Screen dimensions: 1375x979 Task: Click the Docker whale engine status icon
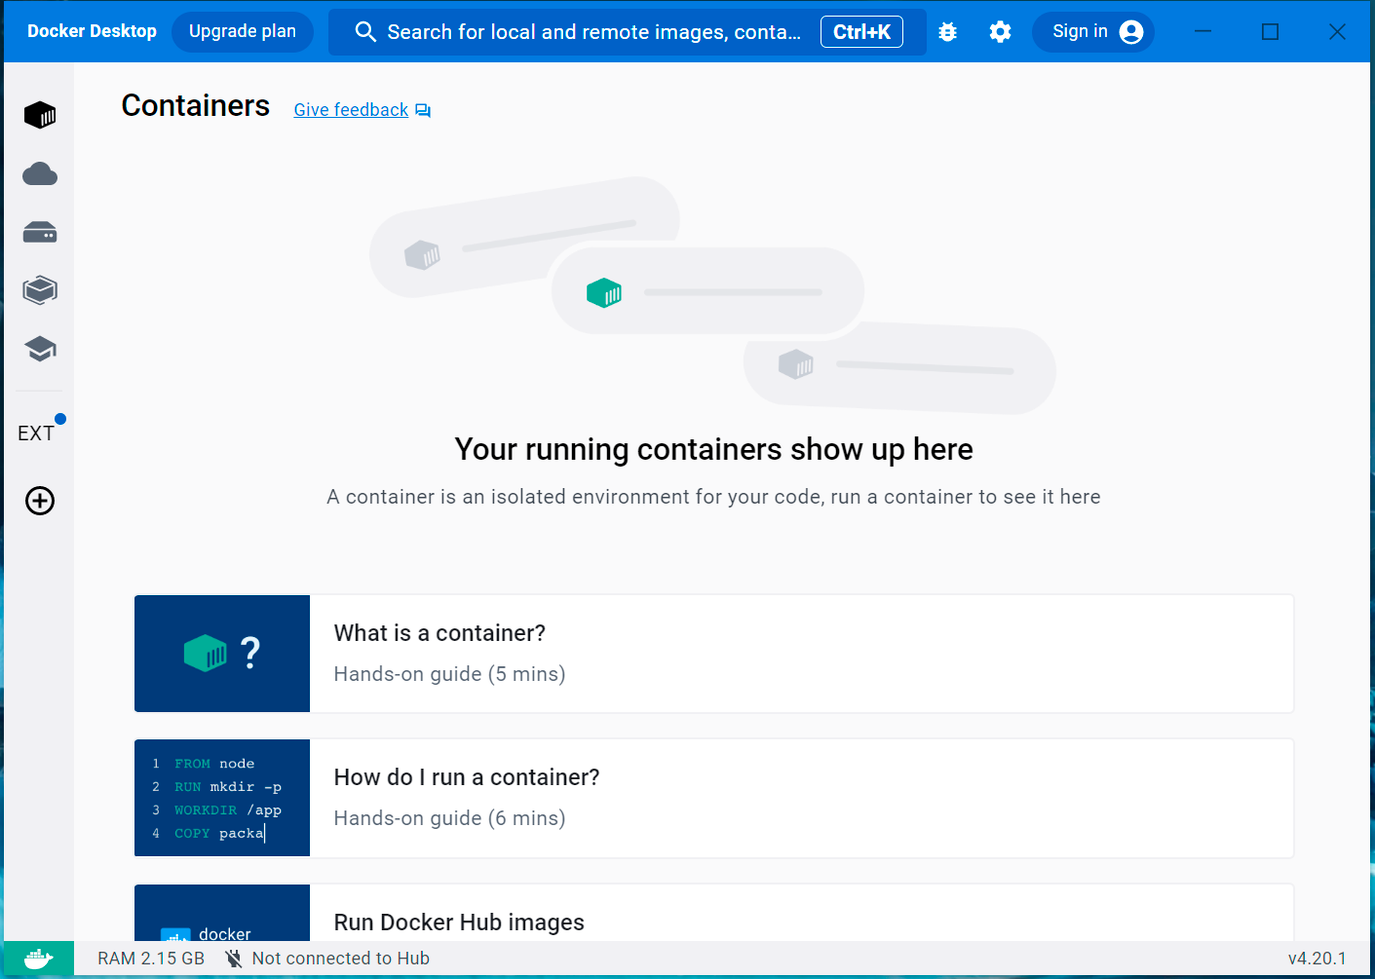pos(38,958)
